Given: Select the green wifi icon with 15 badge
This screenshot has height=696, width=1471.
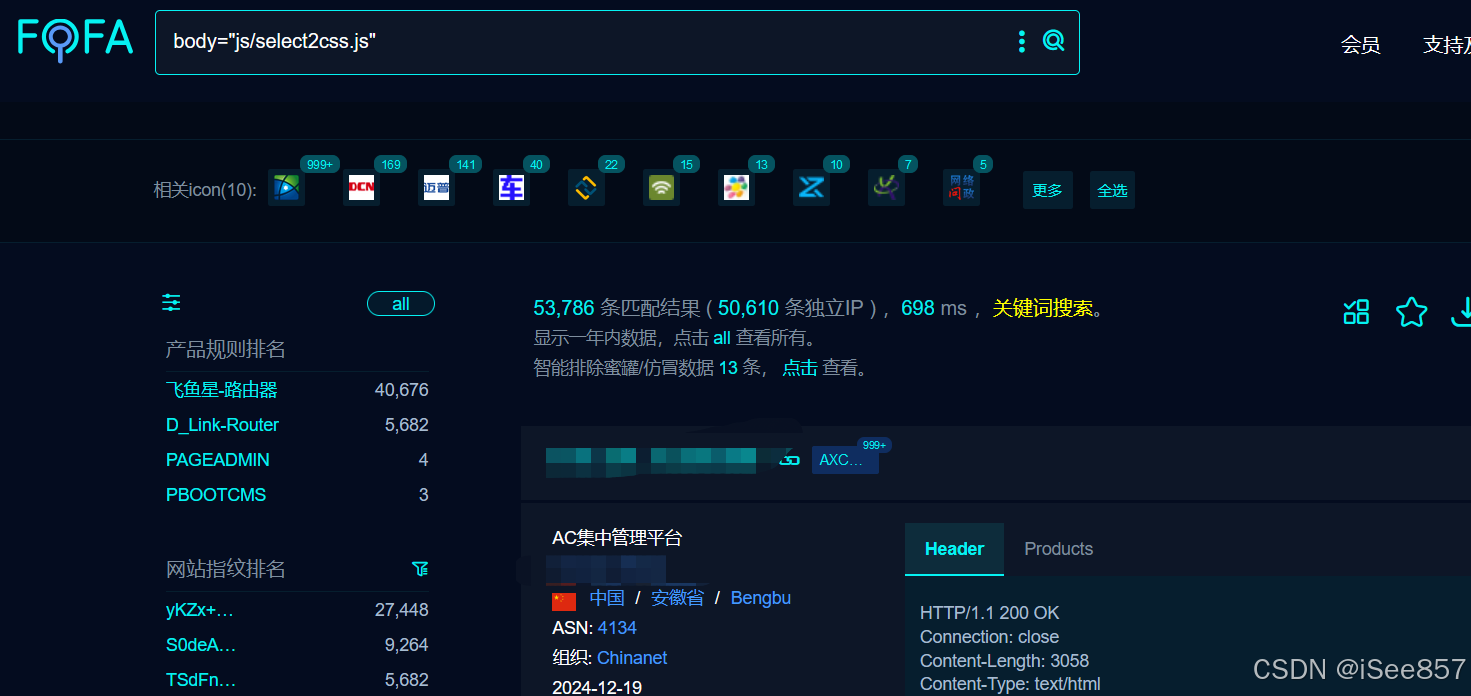Looking at the screenshot, I should 661,187.
